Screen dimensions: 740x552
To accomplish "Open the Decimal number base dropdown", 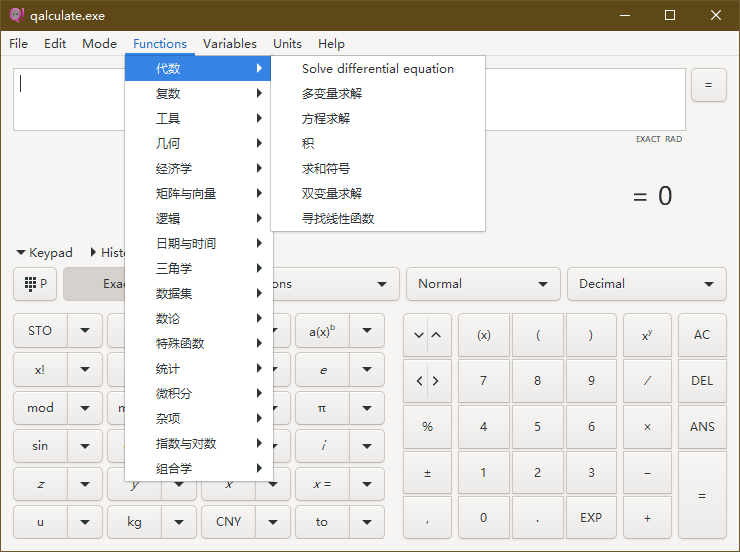I will coord(646,284).
